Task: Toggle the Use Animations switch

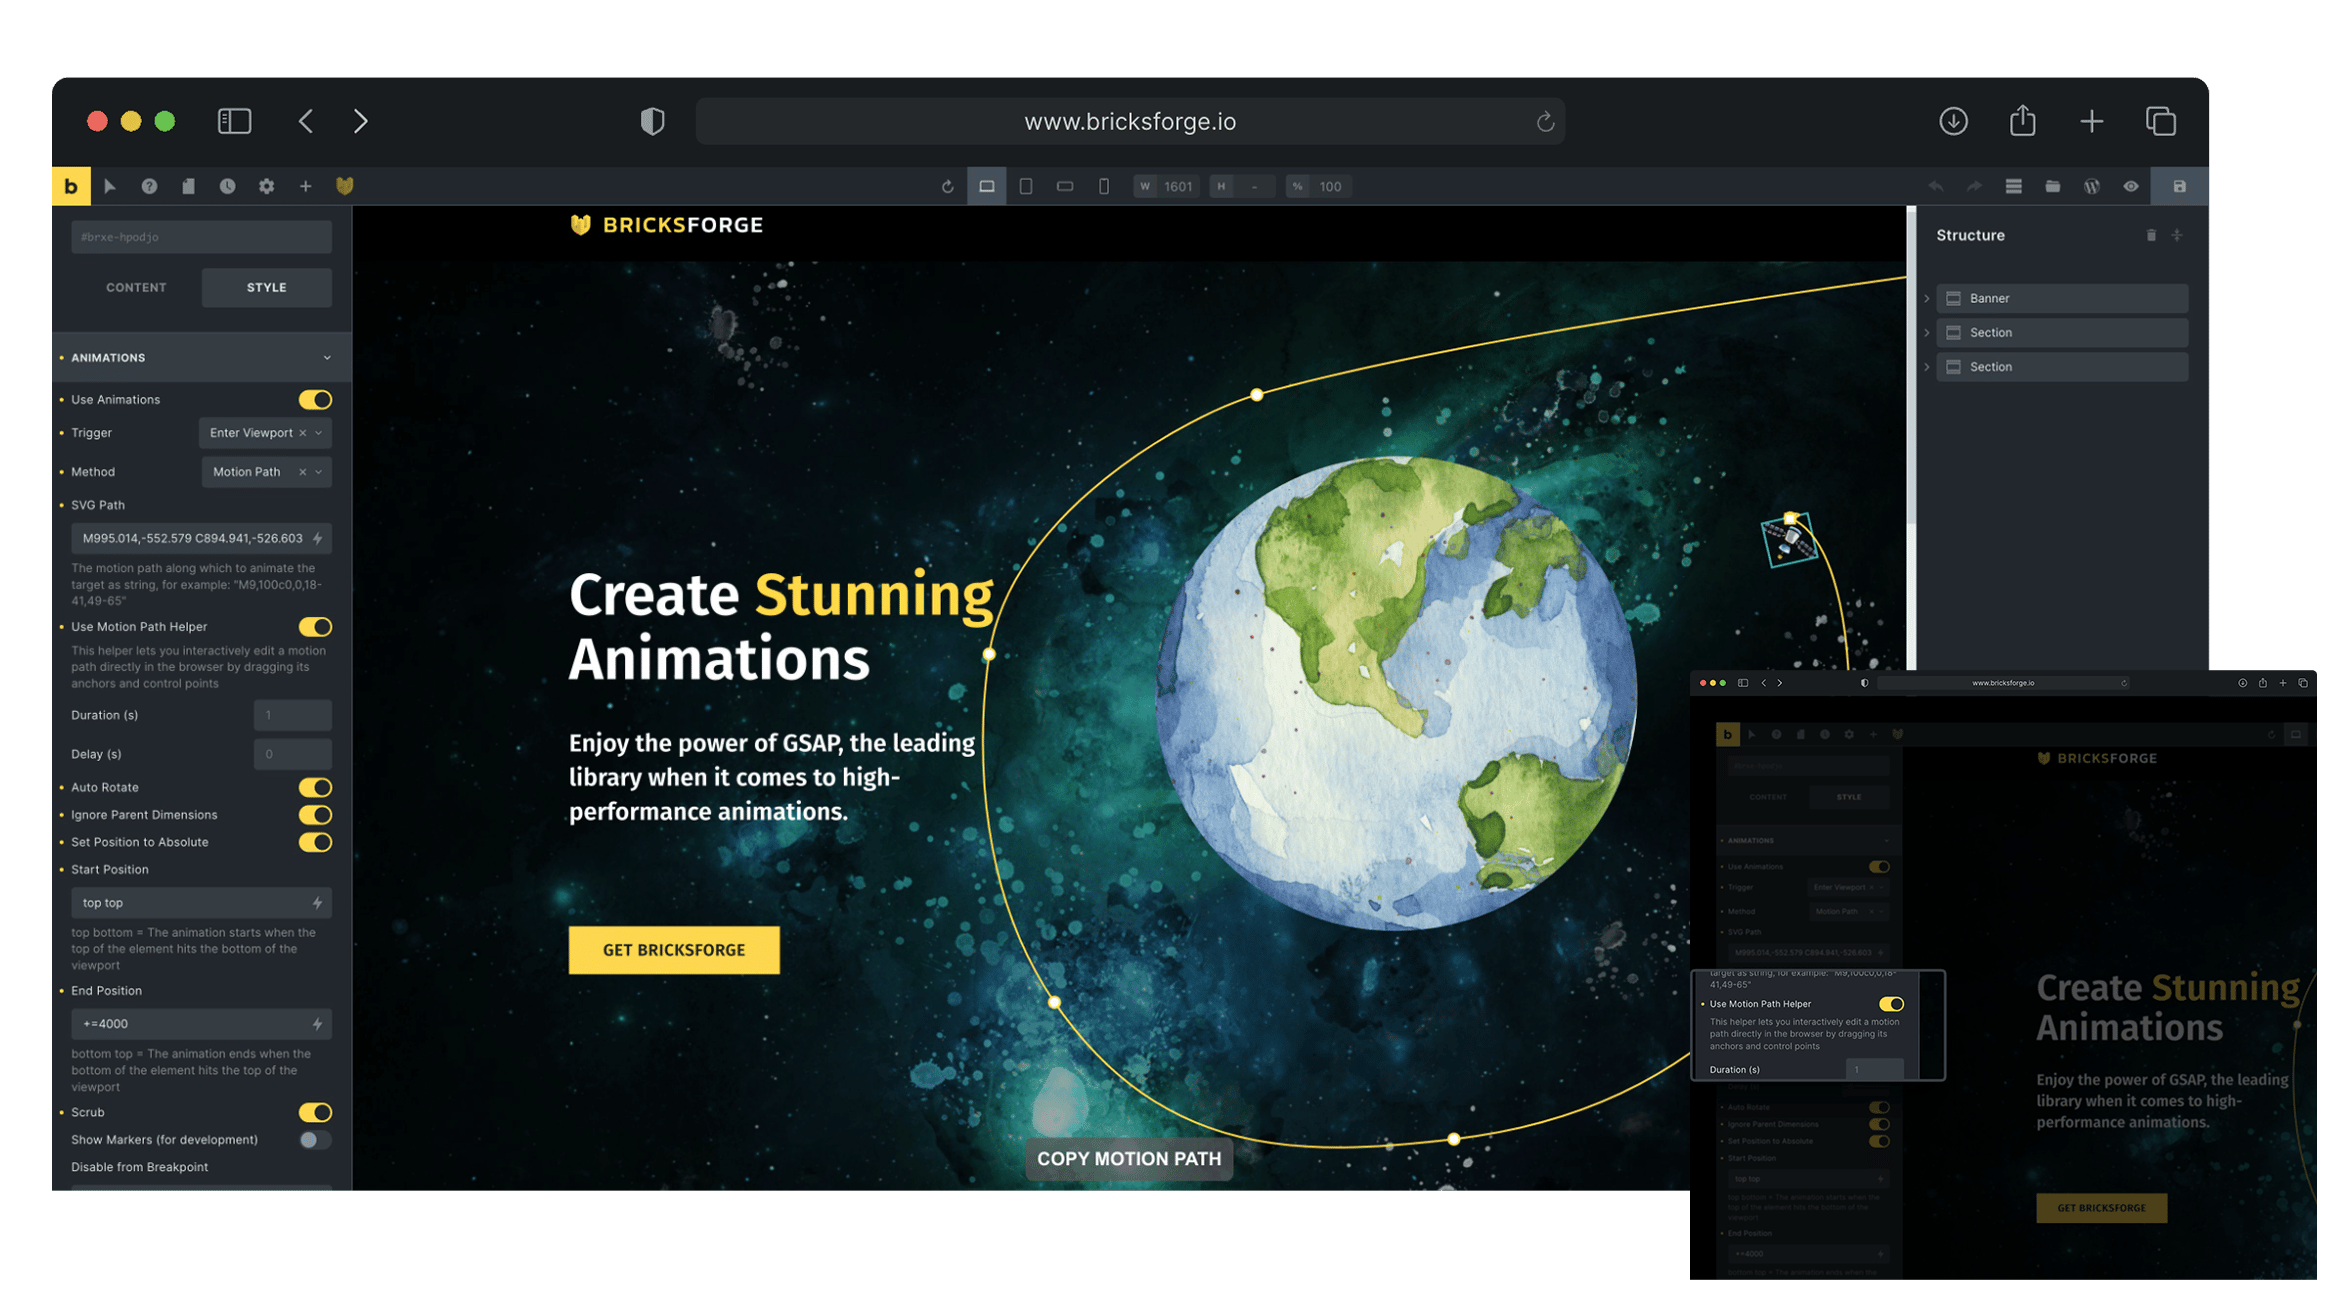Action: click(x=316, y=399)
